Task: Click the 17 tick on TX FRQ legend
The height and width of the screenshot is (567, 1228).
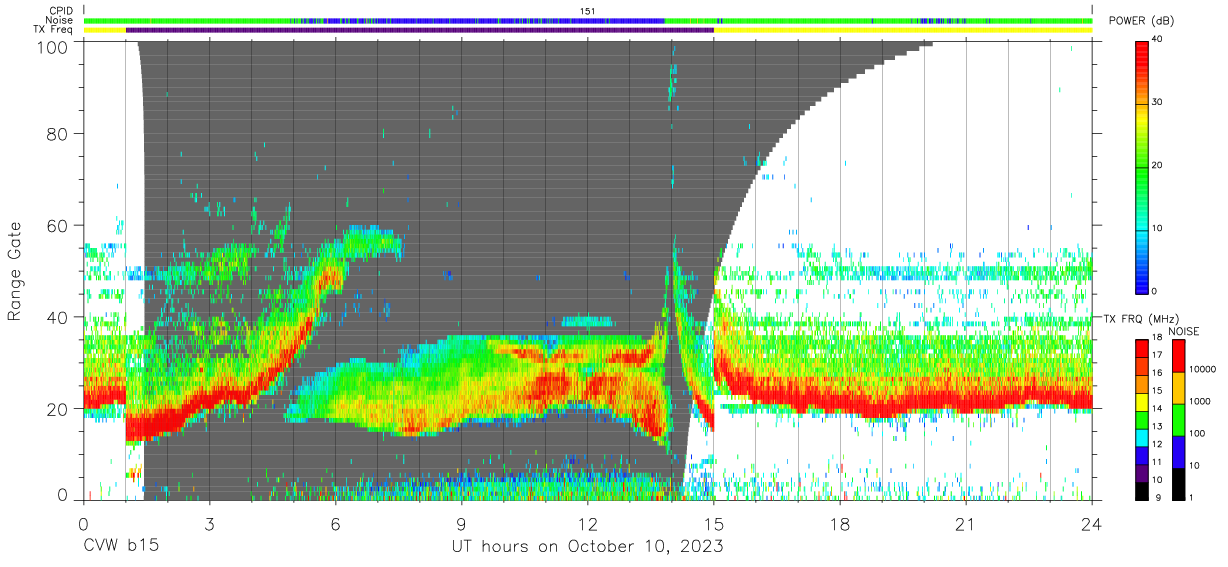Action: click(x=1158, y=355)
